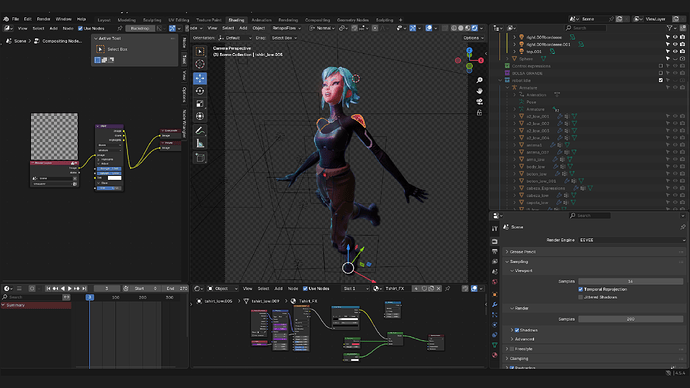Click the zoom magnifier icon in viewport
This screenshot has width=690, height=388.
[479, 80]
